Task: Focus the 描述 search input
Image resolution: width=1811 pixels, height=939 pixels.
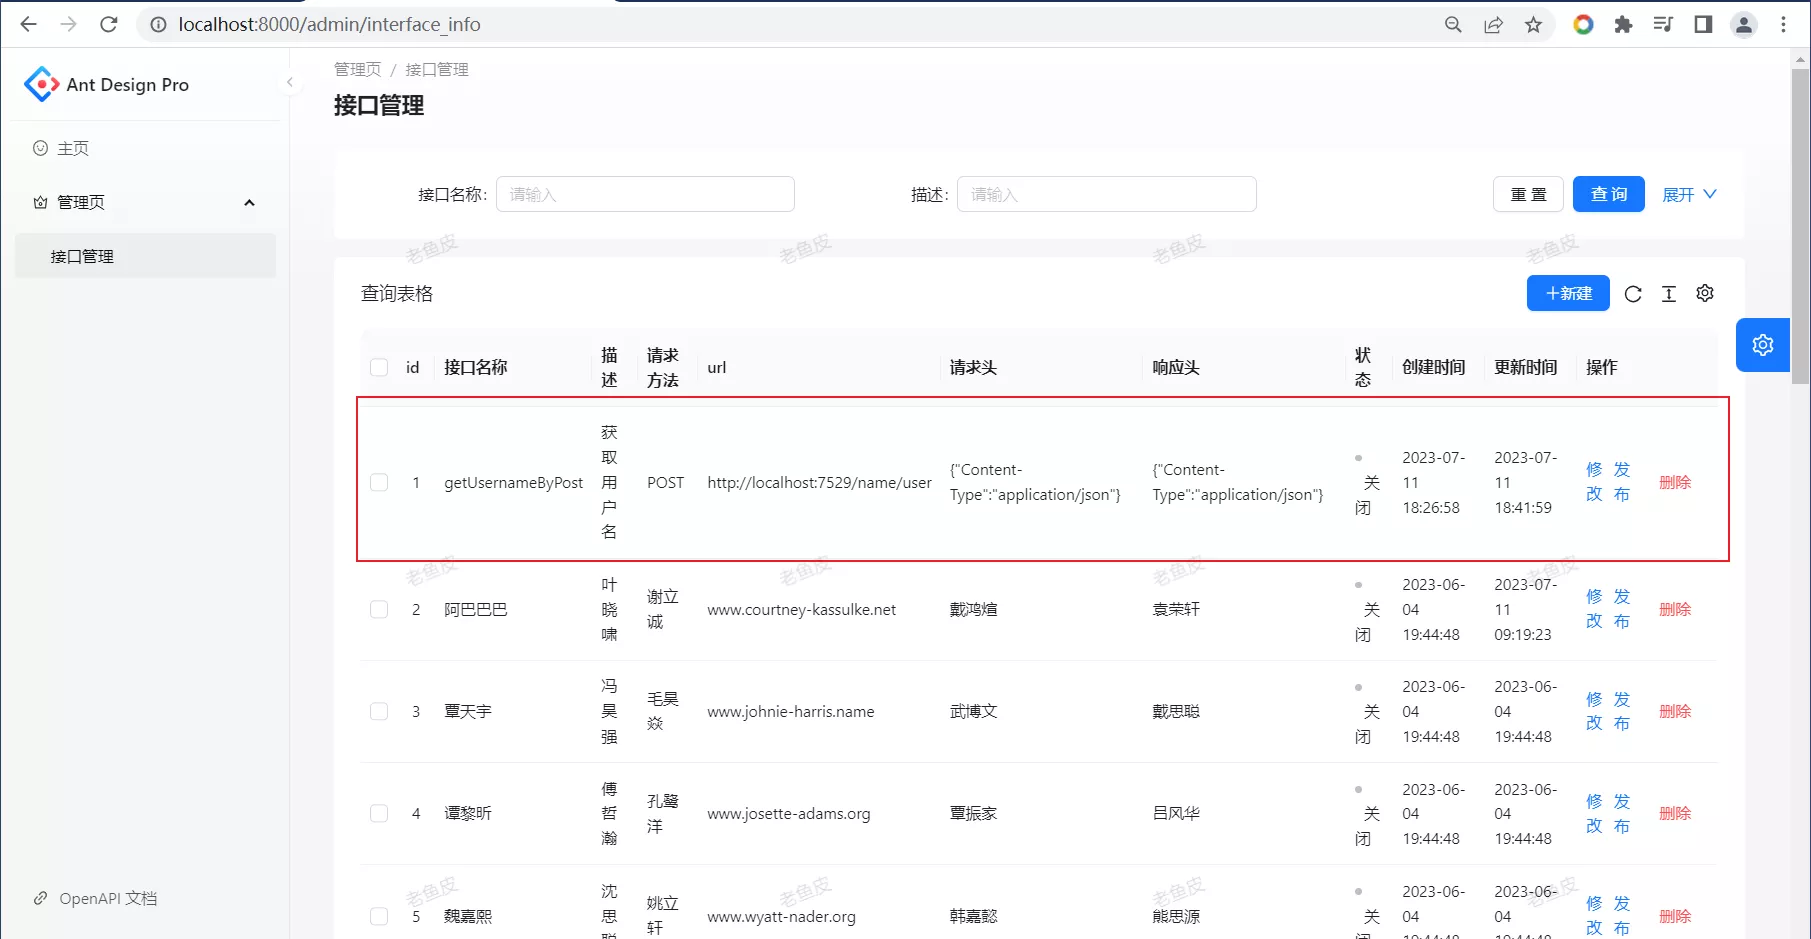Action: coord(1106,194)
